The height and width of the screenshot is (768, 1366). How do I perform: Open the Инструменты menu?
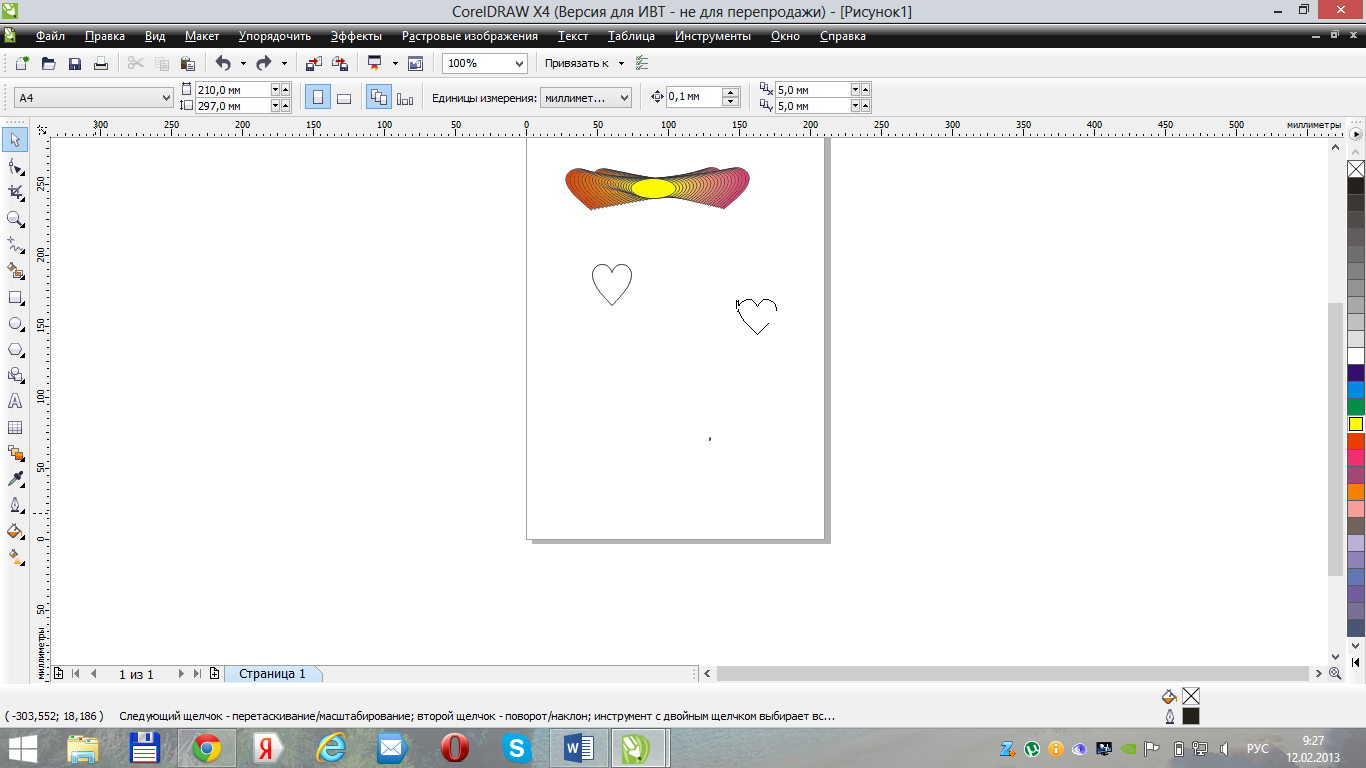[713, 36]
